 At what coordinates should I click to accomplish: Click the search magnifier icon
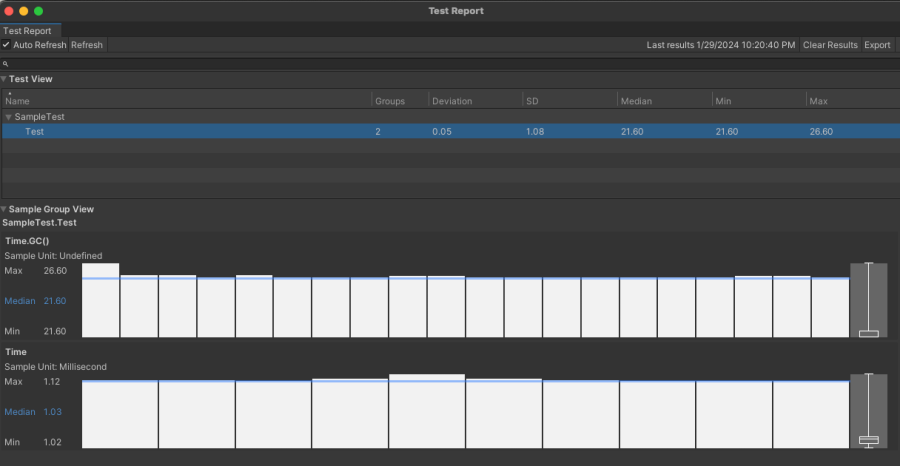6,64
